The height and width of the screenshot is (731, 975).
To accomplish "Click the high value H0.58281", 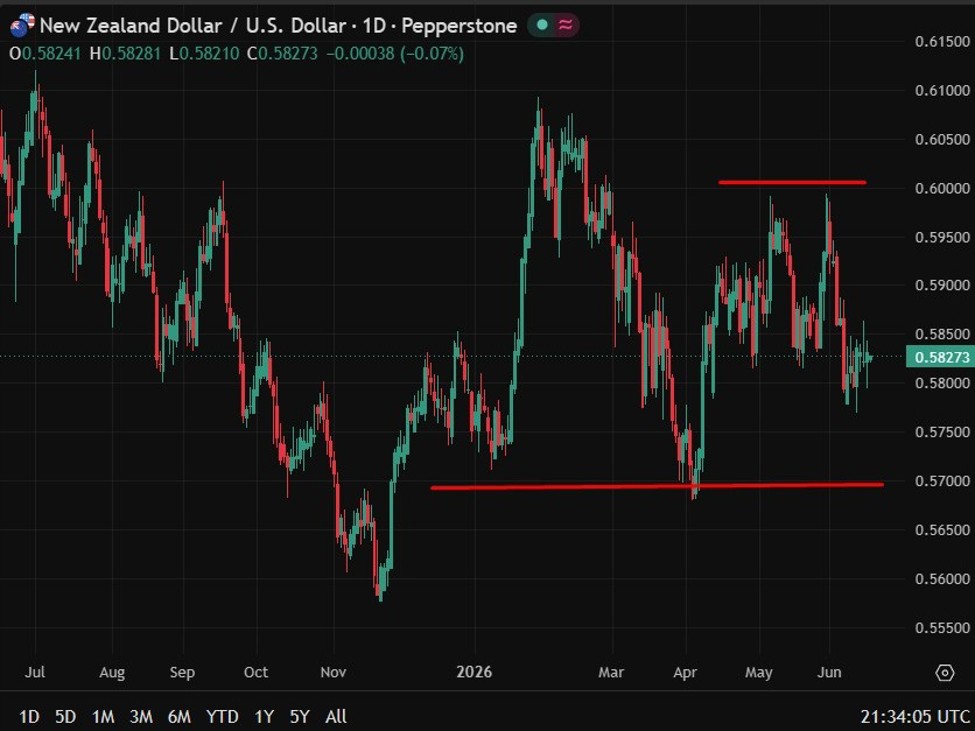I will click(x=125, y=54).
